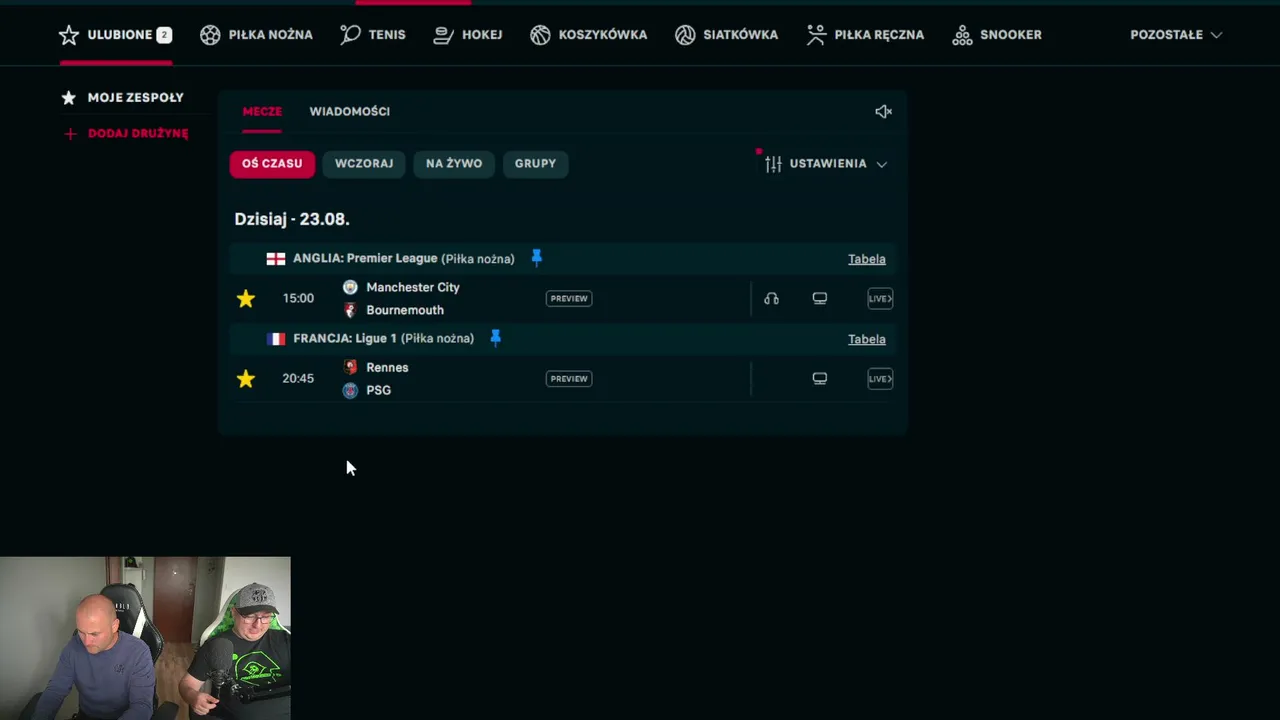Open the Tenis menu label
The width and height of the screenshot is (1280, 720).
click(x=387, y=35)
